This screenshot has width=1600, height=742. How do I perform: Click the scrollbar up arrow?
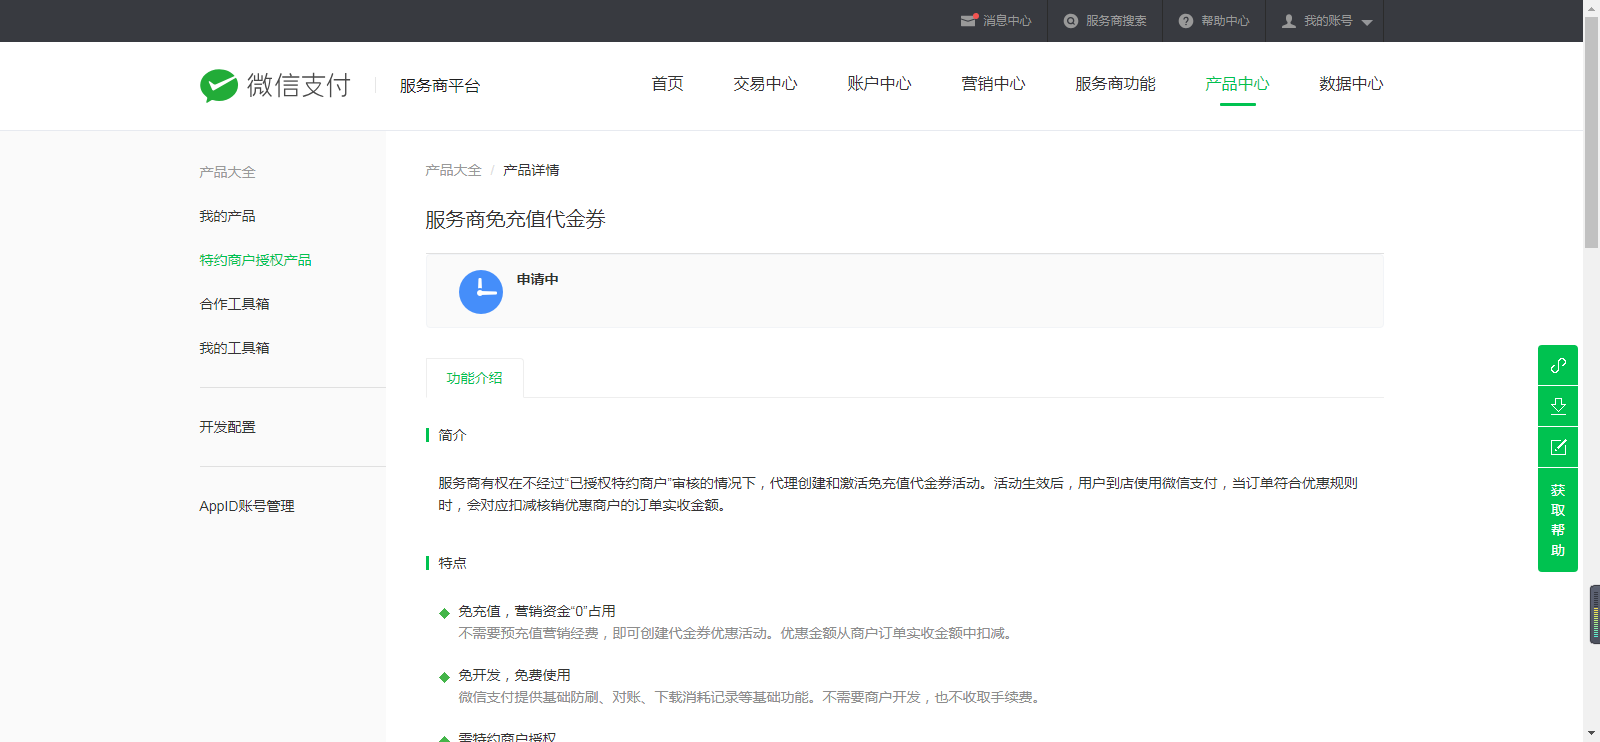[x=1591, y=7]
